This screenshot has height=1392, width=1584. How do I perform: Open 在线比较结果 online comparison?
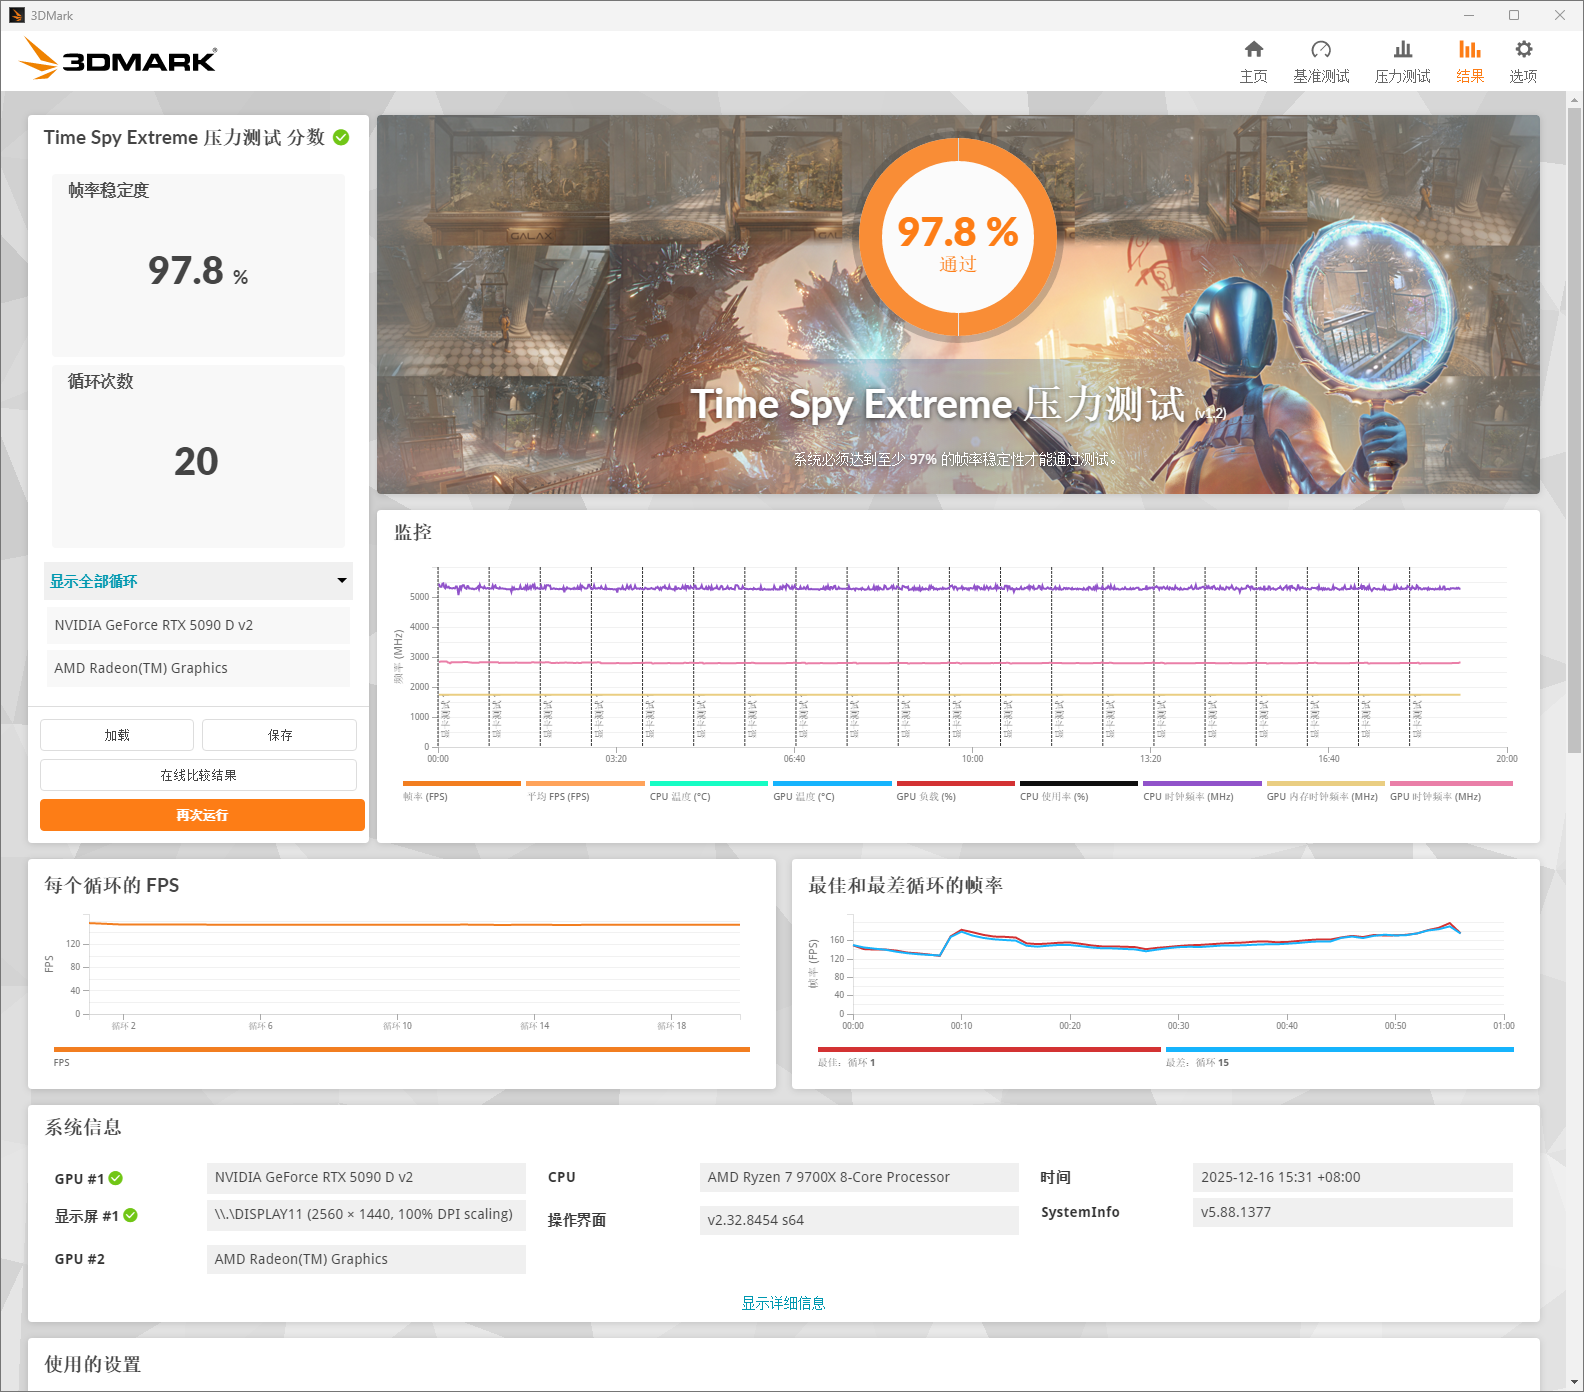point(198,775)
